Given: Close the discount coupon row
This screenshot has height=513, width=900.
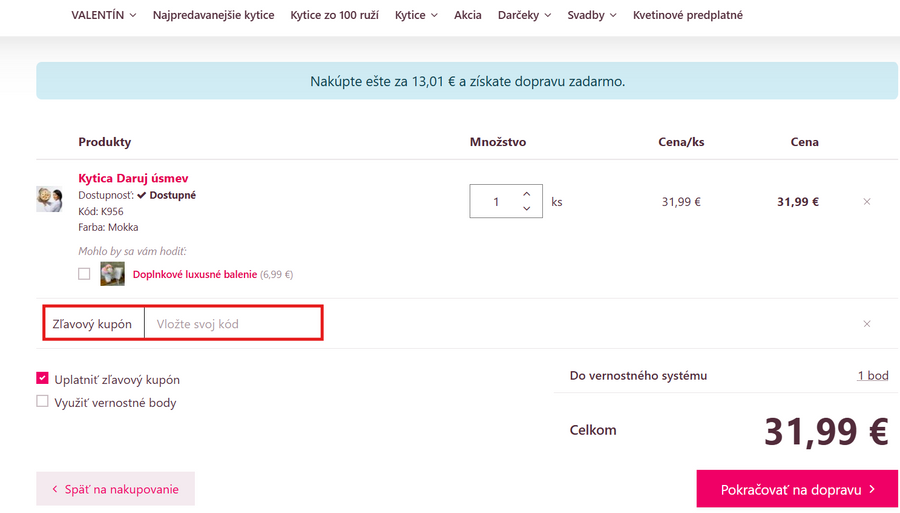Looking at the screenshot, I should click(867, 324).
